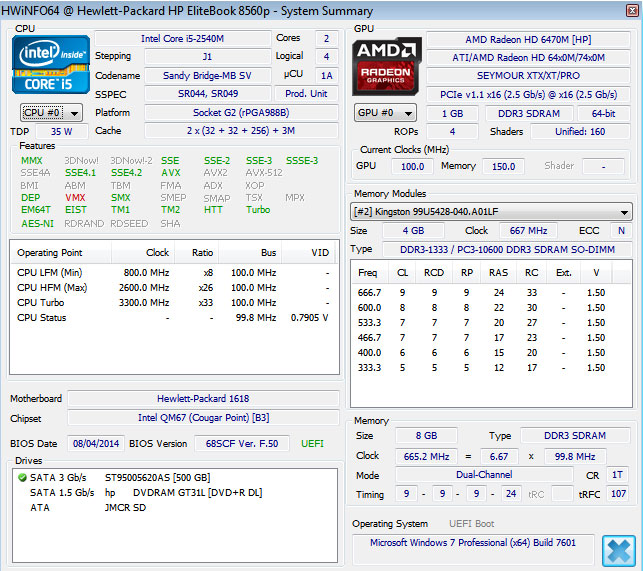Select the 666.7 frequency timing row
The height and width of the screenshot is (571, 643).
point(491,292)
